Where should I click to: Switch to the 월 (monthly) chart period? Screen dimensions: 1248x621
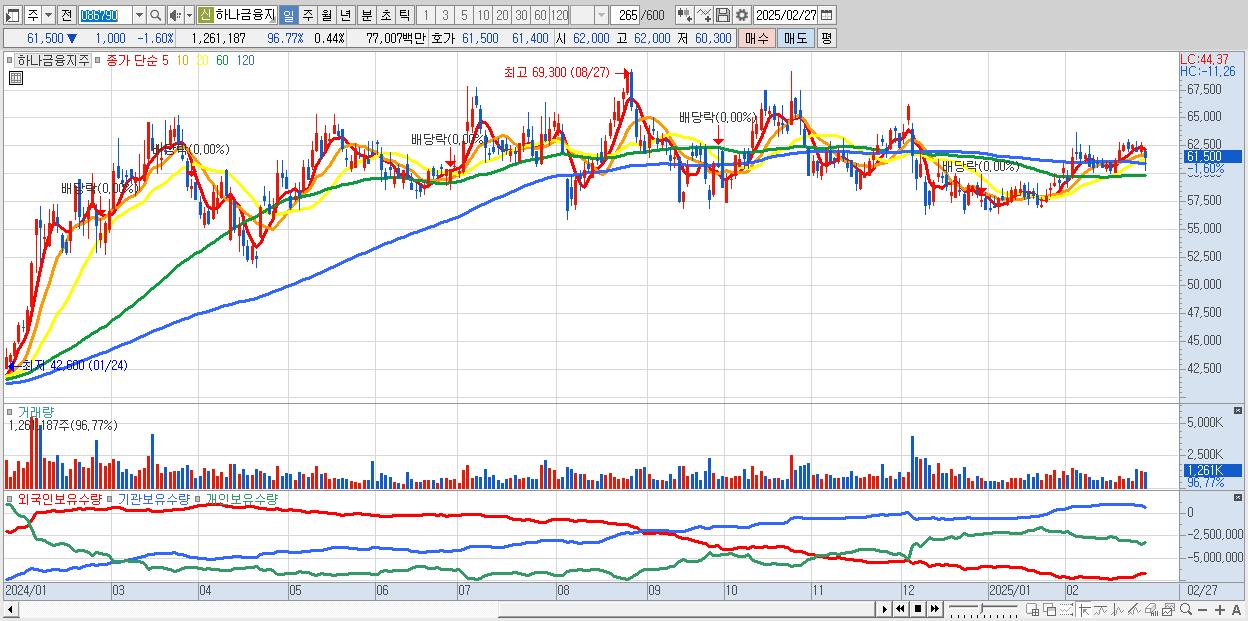[326, 15]
